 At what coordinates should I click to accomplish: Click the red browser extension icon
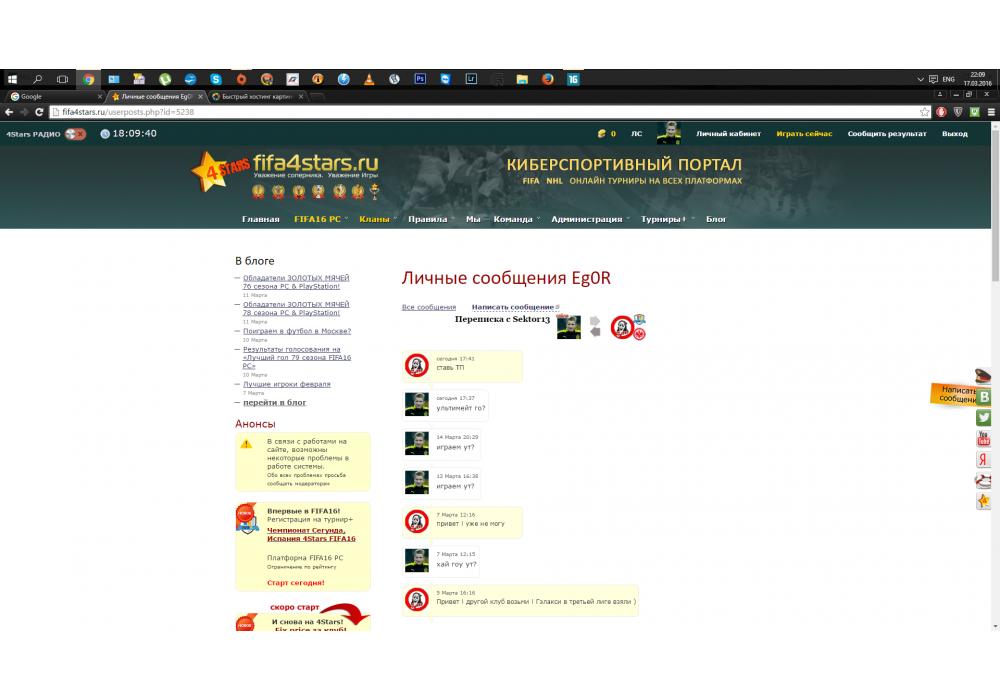pos(941,112)
